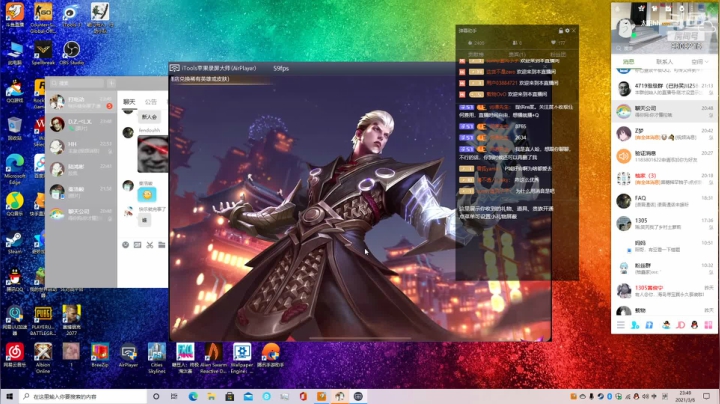720x404 pixels.
Task: Open the Tencent QQ penguin desktop icon
Action: pos(14,279)
